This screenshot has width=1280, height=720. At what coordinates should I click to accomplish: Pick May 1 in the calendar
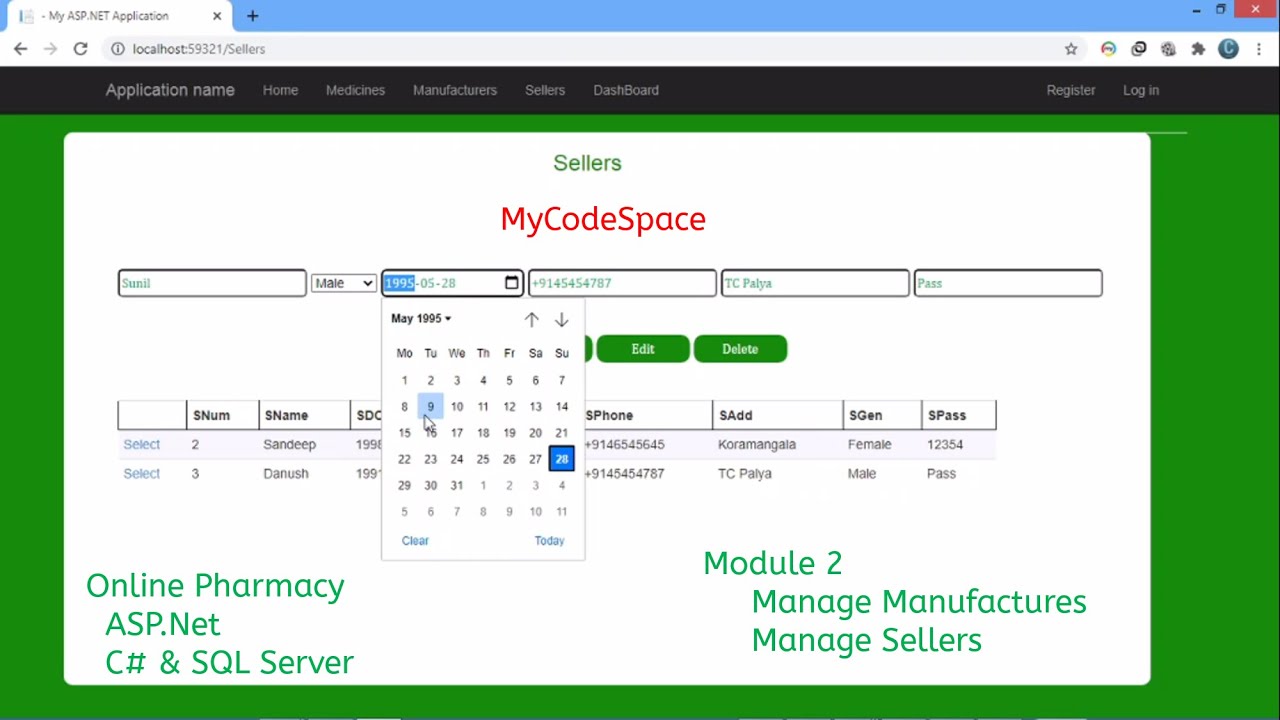pyautogui.click(x=404, y=381)
